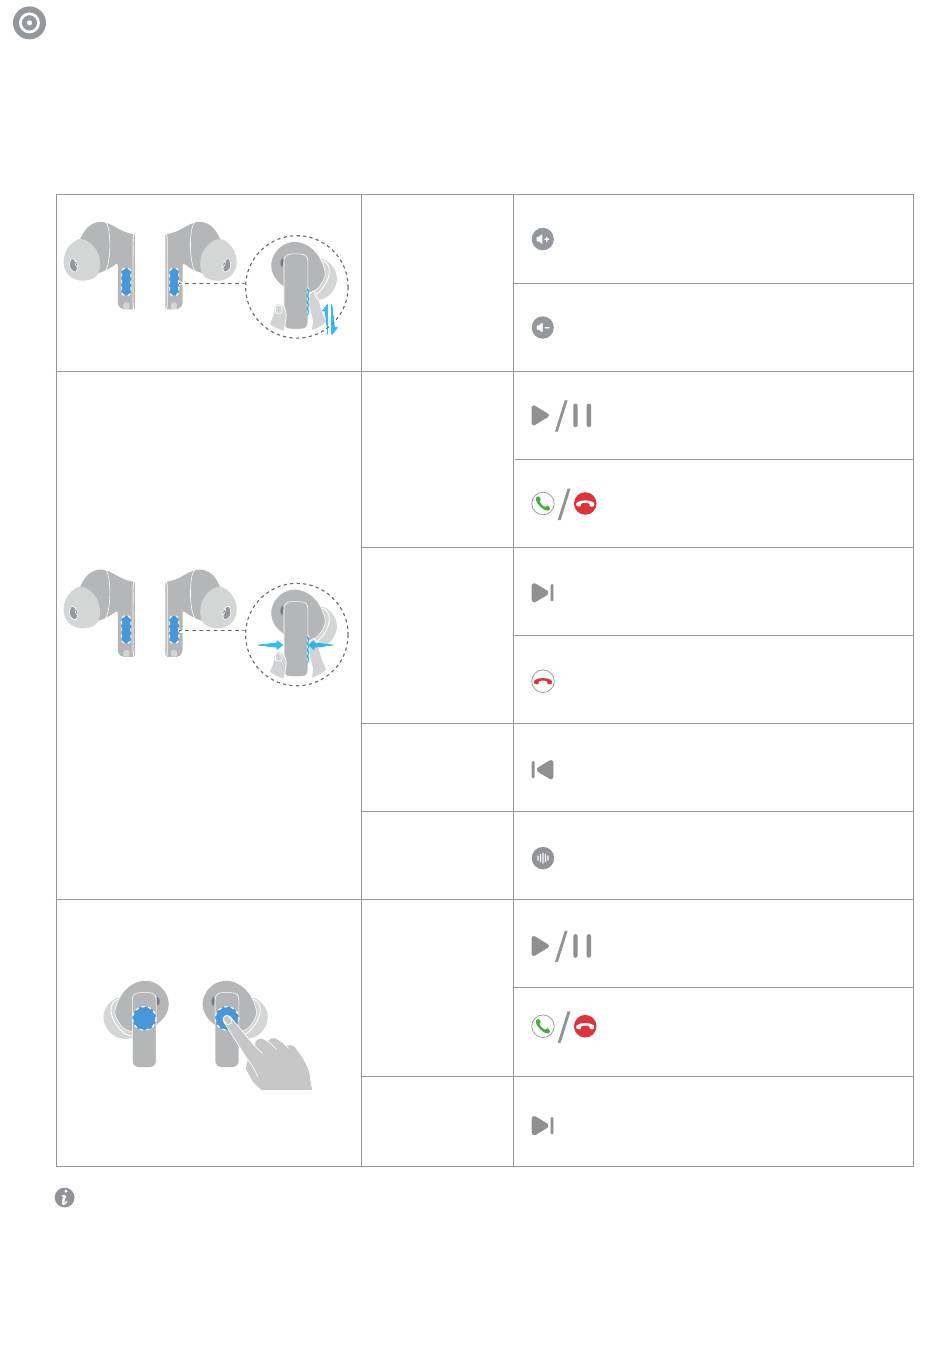The image size is (950, 1345).
Task: Click the volume down speaker icon
Action: click(x=543, y=327)
